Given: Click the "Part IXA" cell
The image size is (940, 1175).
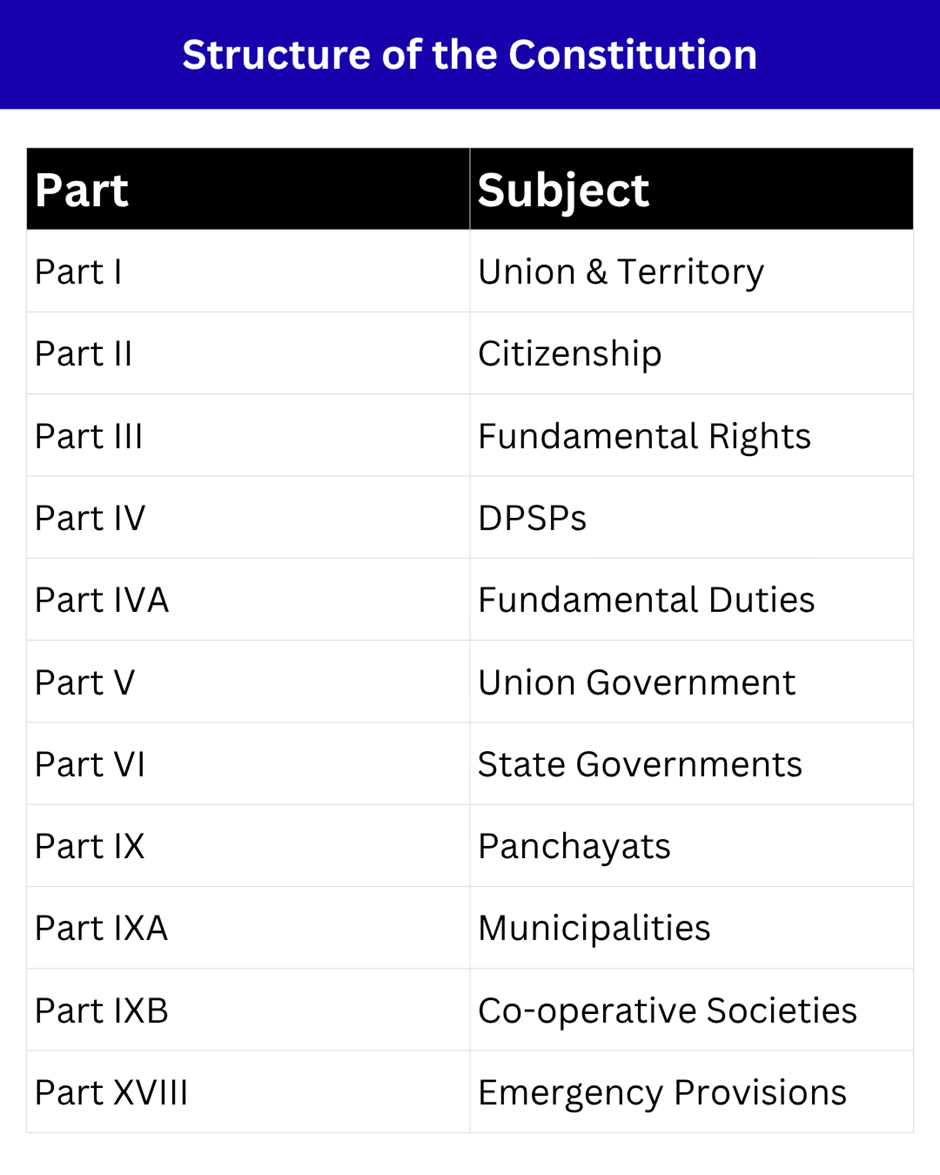Looking at the screenshot, I should (101, 928).
